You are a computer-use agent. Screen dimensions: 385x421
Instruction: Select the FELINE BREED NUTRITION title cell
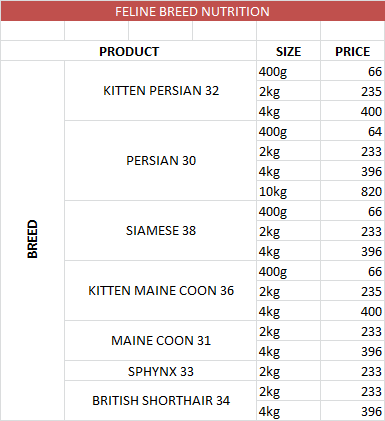click(192, 12)
